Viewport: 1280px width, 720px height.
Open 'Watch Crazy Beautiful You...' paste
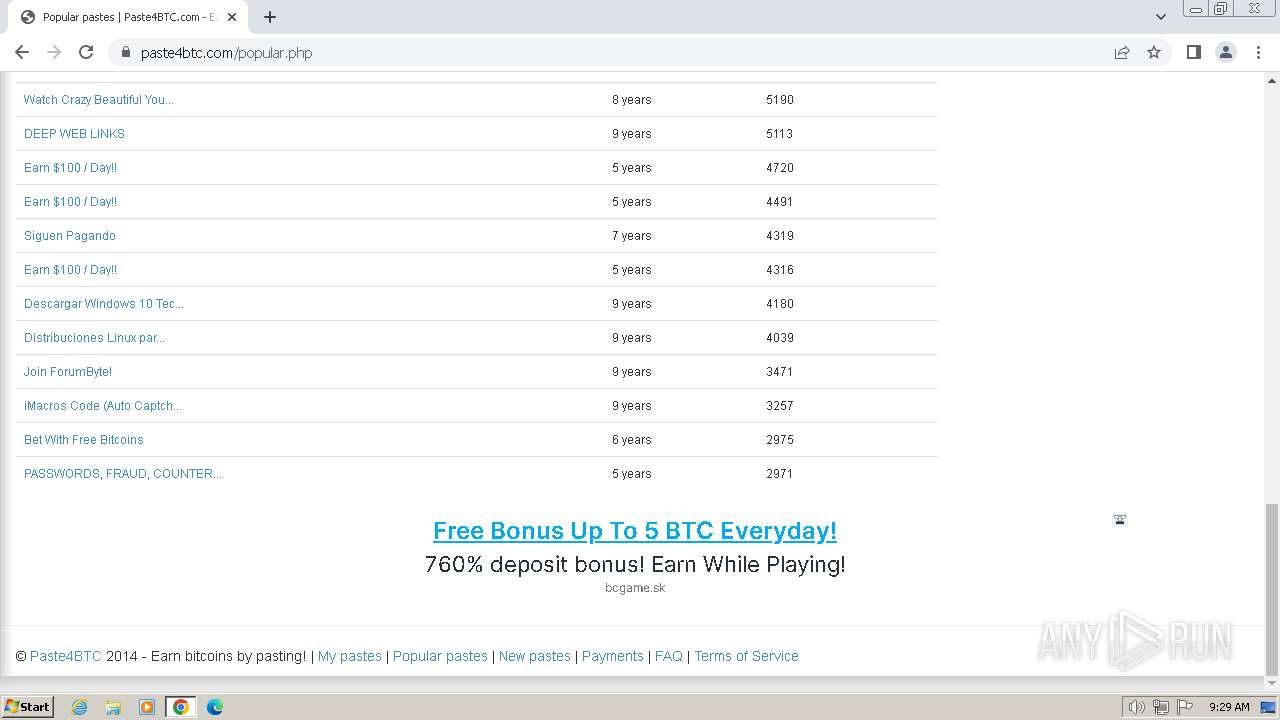point(98,100)
